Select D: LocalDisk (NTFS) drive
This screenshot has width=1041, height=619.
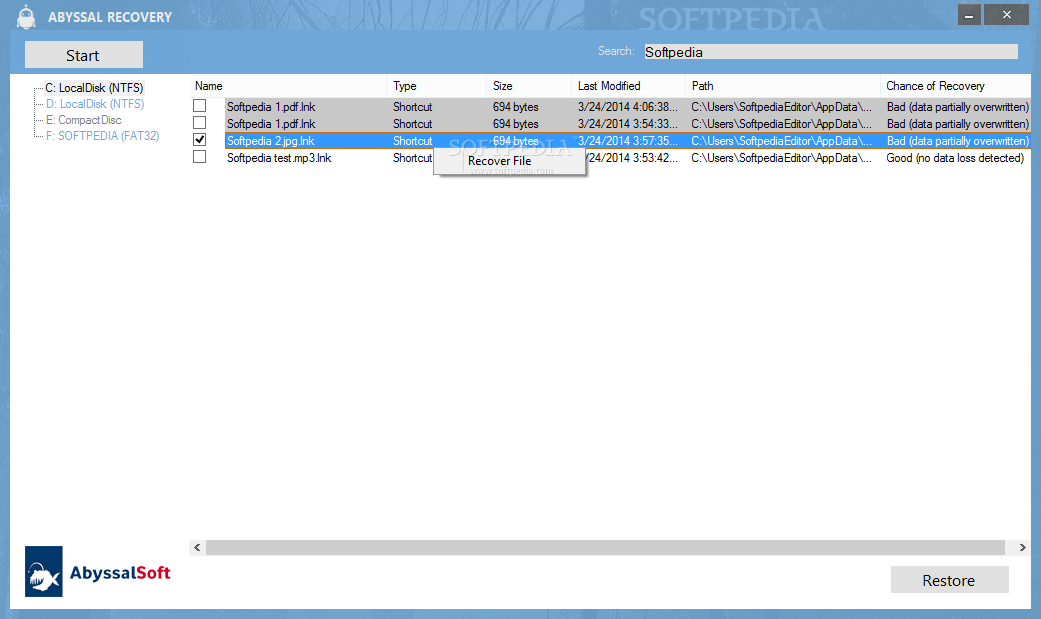[x=95, y=104]
